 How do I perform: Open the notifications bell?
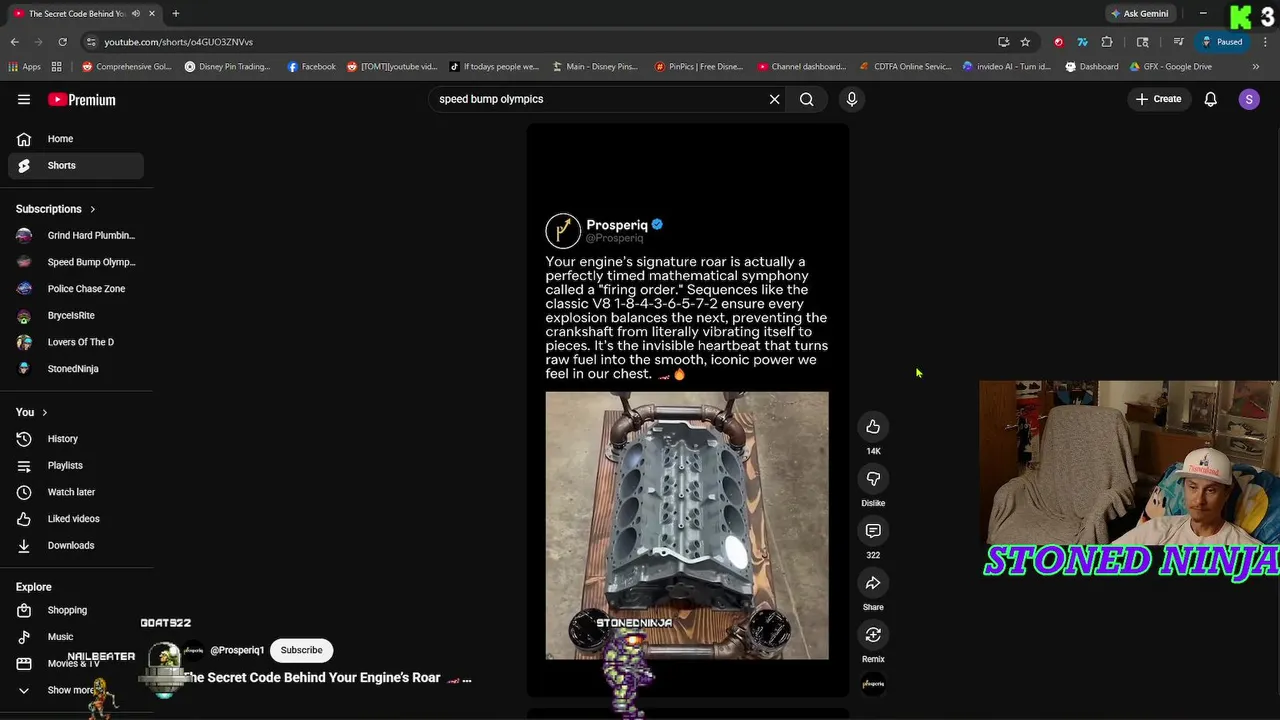click(1210, 99)
